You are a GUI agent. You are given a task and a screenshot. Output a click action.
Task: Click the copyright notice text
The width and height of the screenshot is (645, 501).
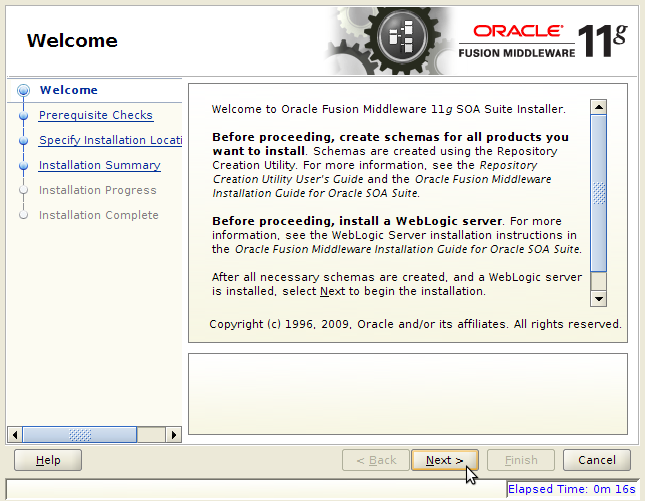(x=415, y=324)
